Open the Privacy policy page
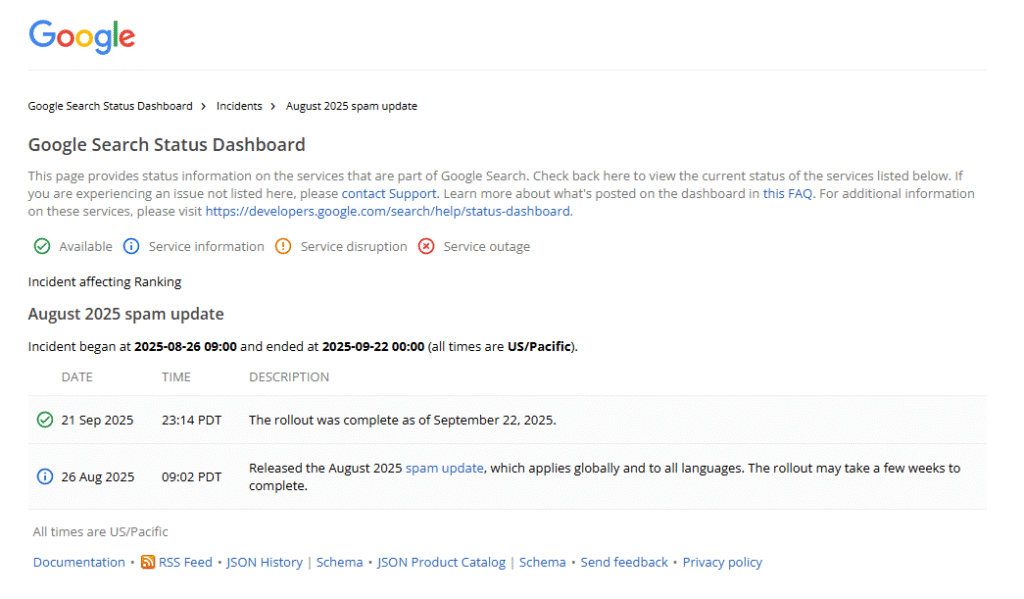 pos(722,562)
